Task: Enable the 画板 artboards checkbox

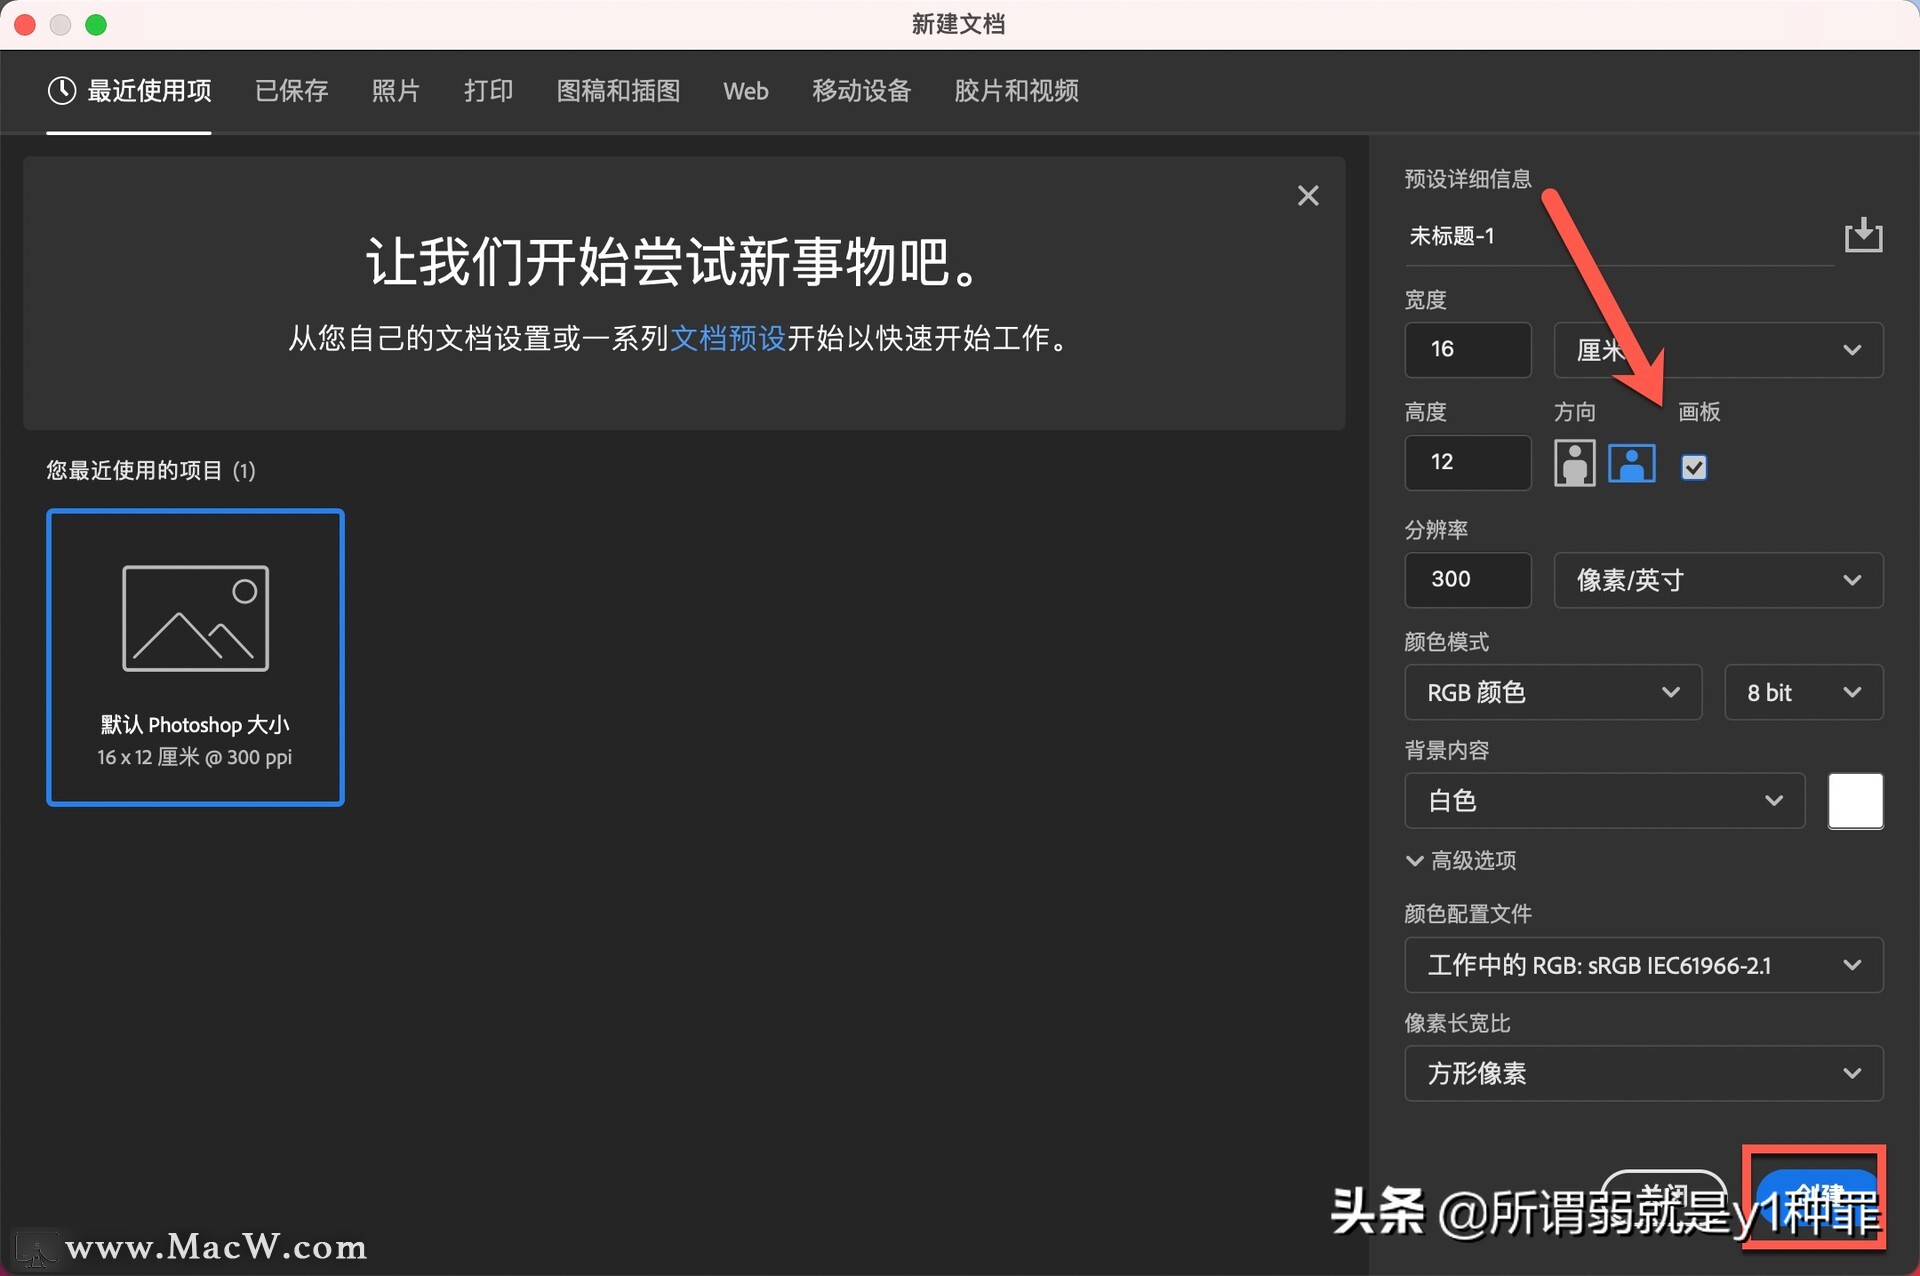Action: point(1693,466)
